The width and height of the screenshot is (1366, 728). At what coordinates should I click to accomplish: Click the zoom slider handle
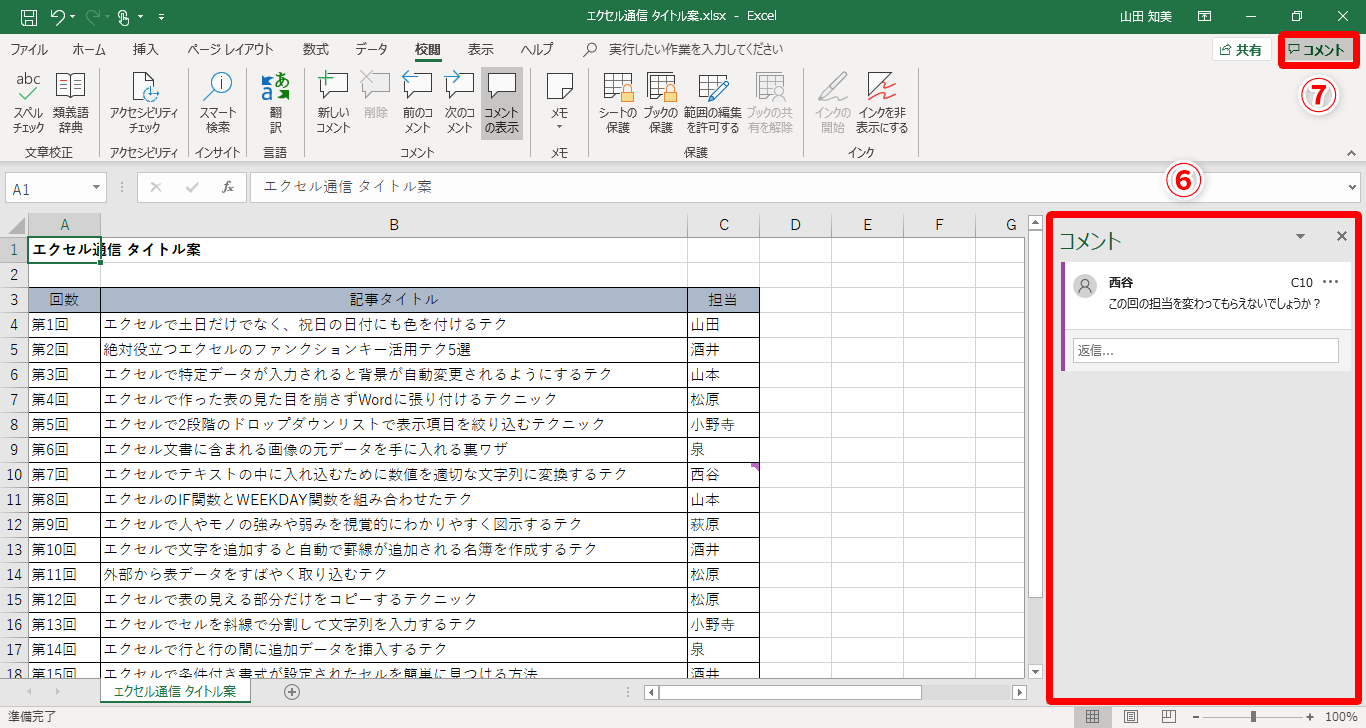coord(1253,717)
